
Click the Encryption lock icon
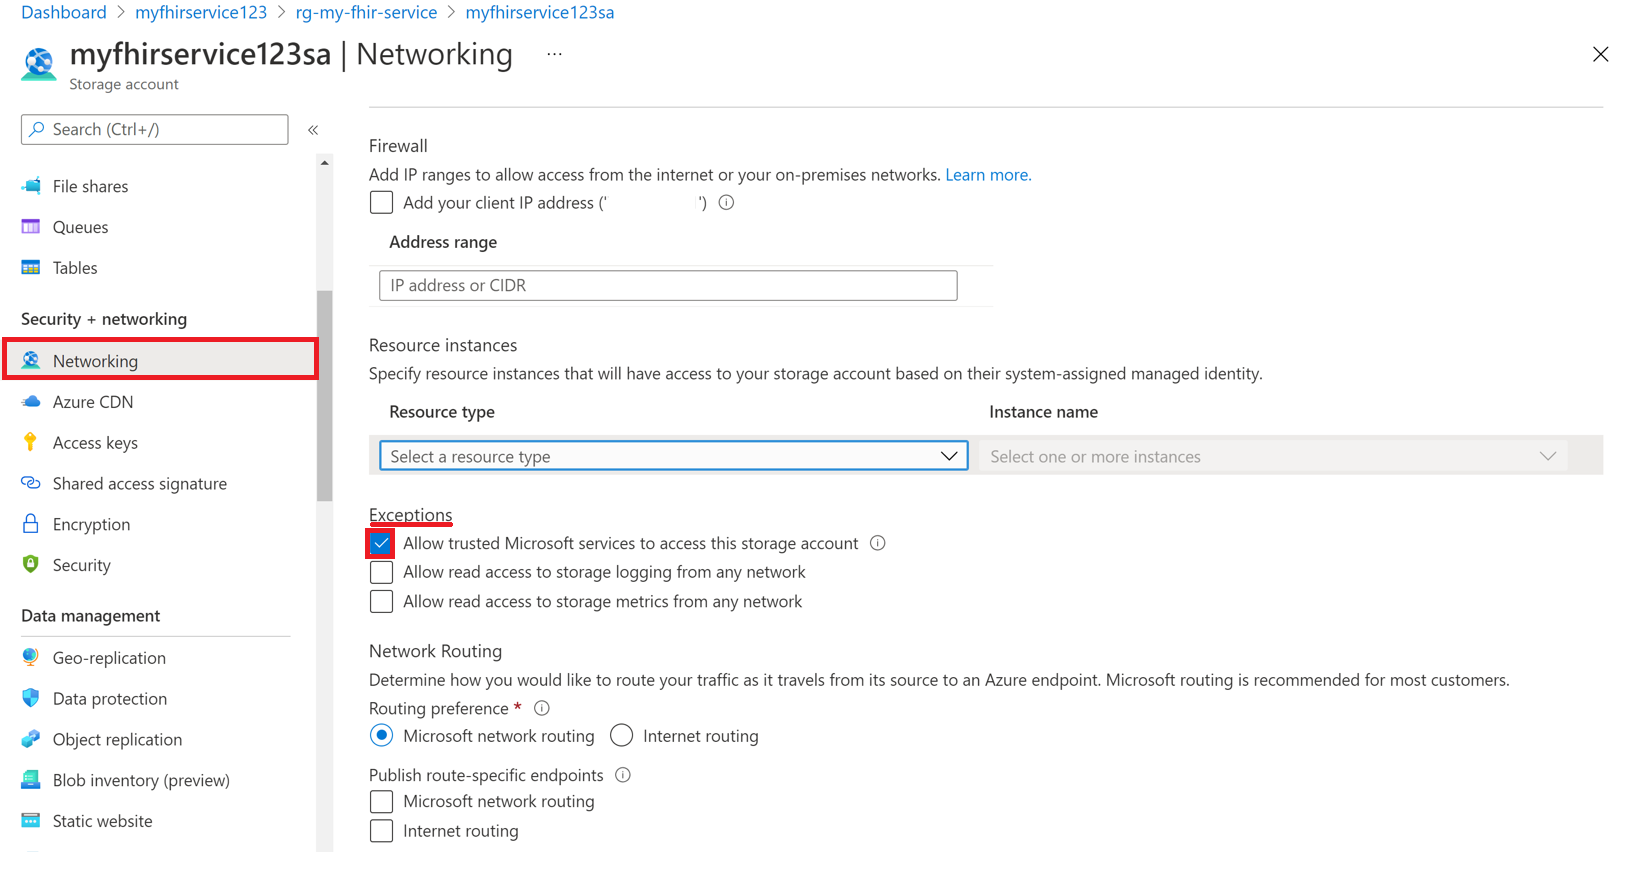click(x=31, y=524)
